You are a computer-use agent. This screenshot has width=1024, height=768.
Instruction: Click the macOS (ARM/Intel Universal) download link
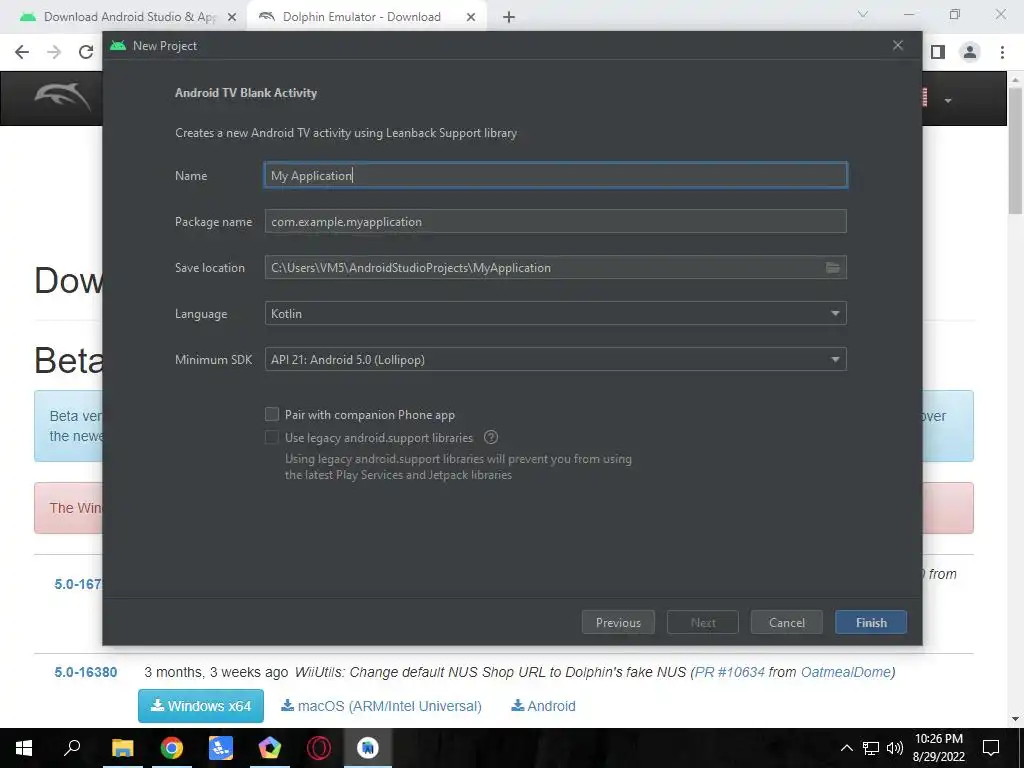pyautogui.click(x=381, y=706)
